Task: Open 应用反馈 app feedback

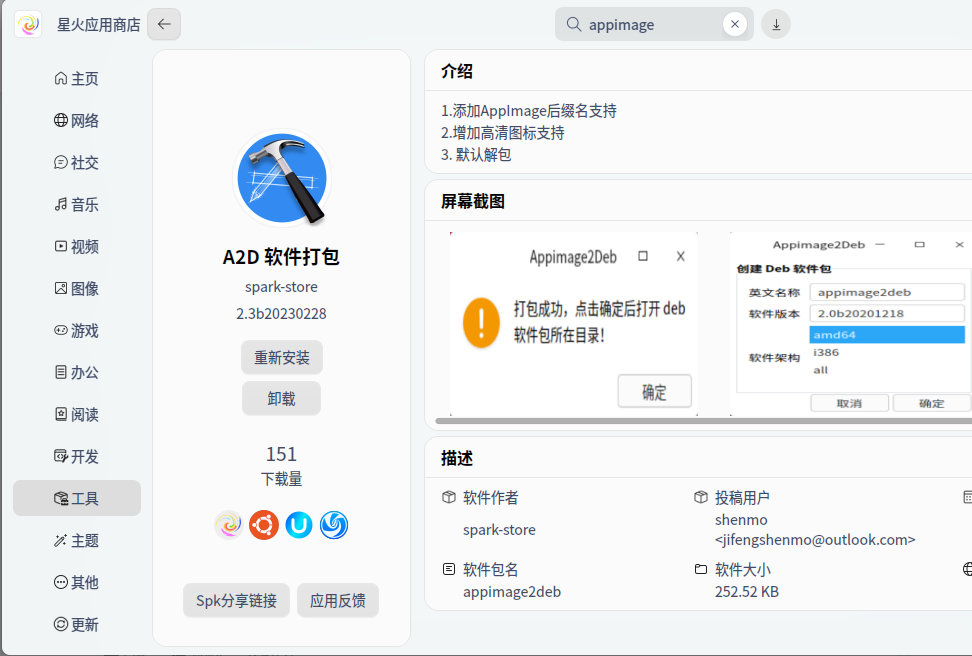Action: pyautogui.click(x=338, y=601)
